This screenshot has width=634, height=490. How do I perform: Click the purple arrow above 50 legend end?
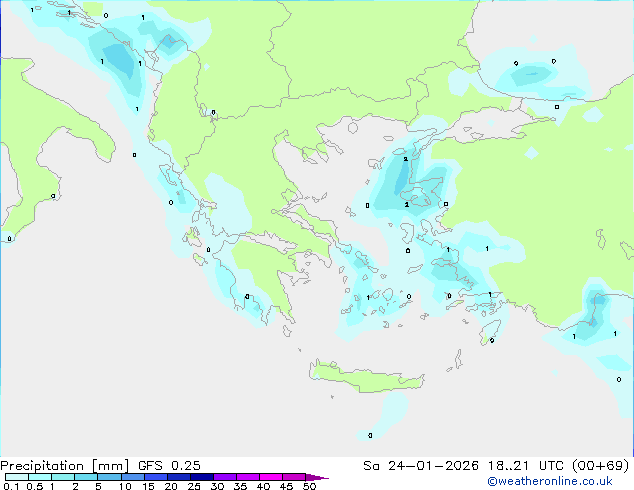[317, 477]
